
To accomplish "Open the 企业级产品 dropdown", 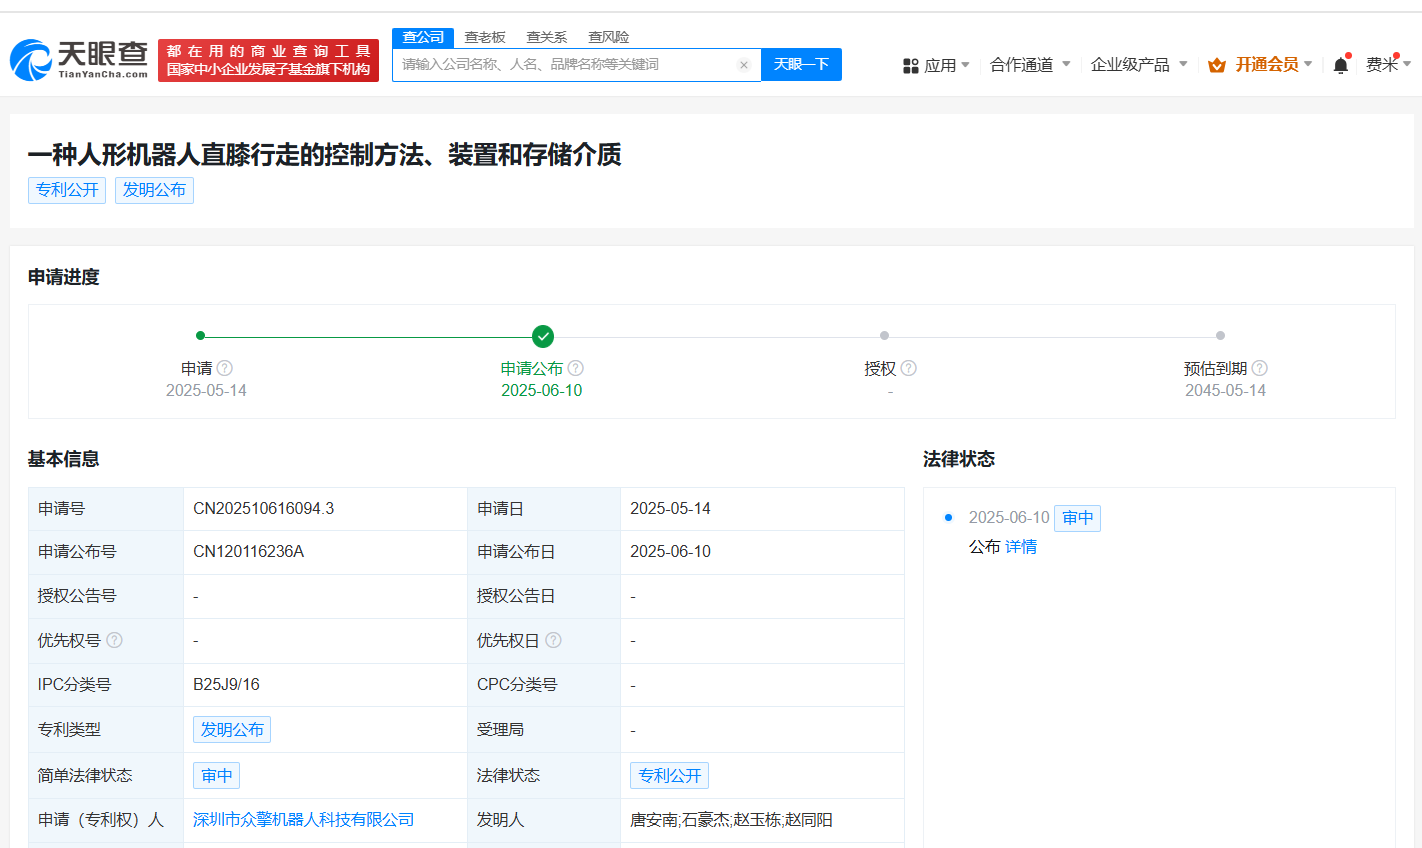I will 1139,65.
